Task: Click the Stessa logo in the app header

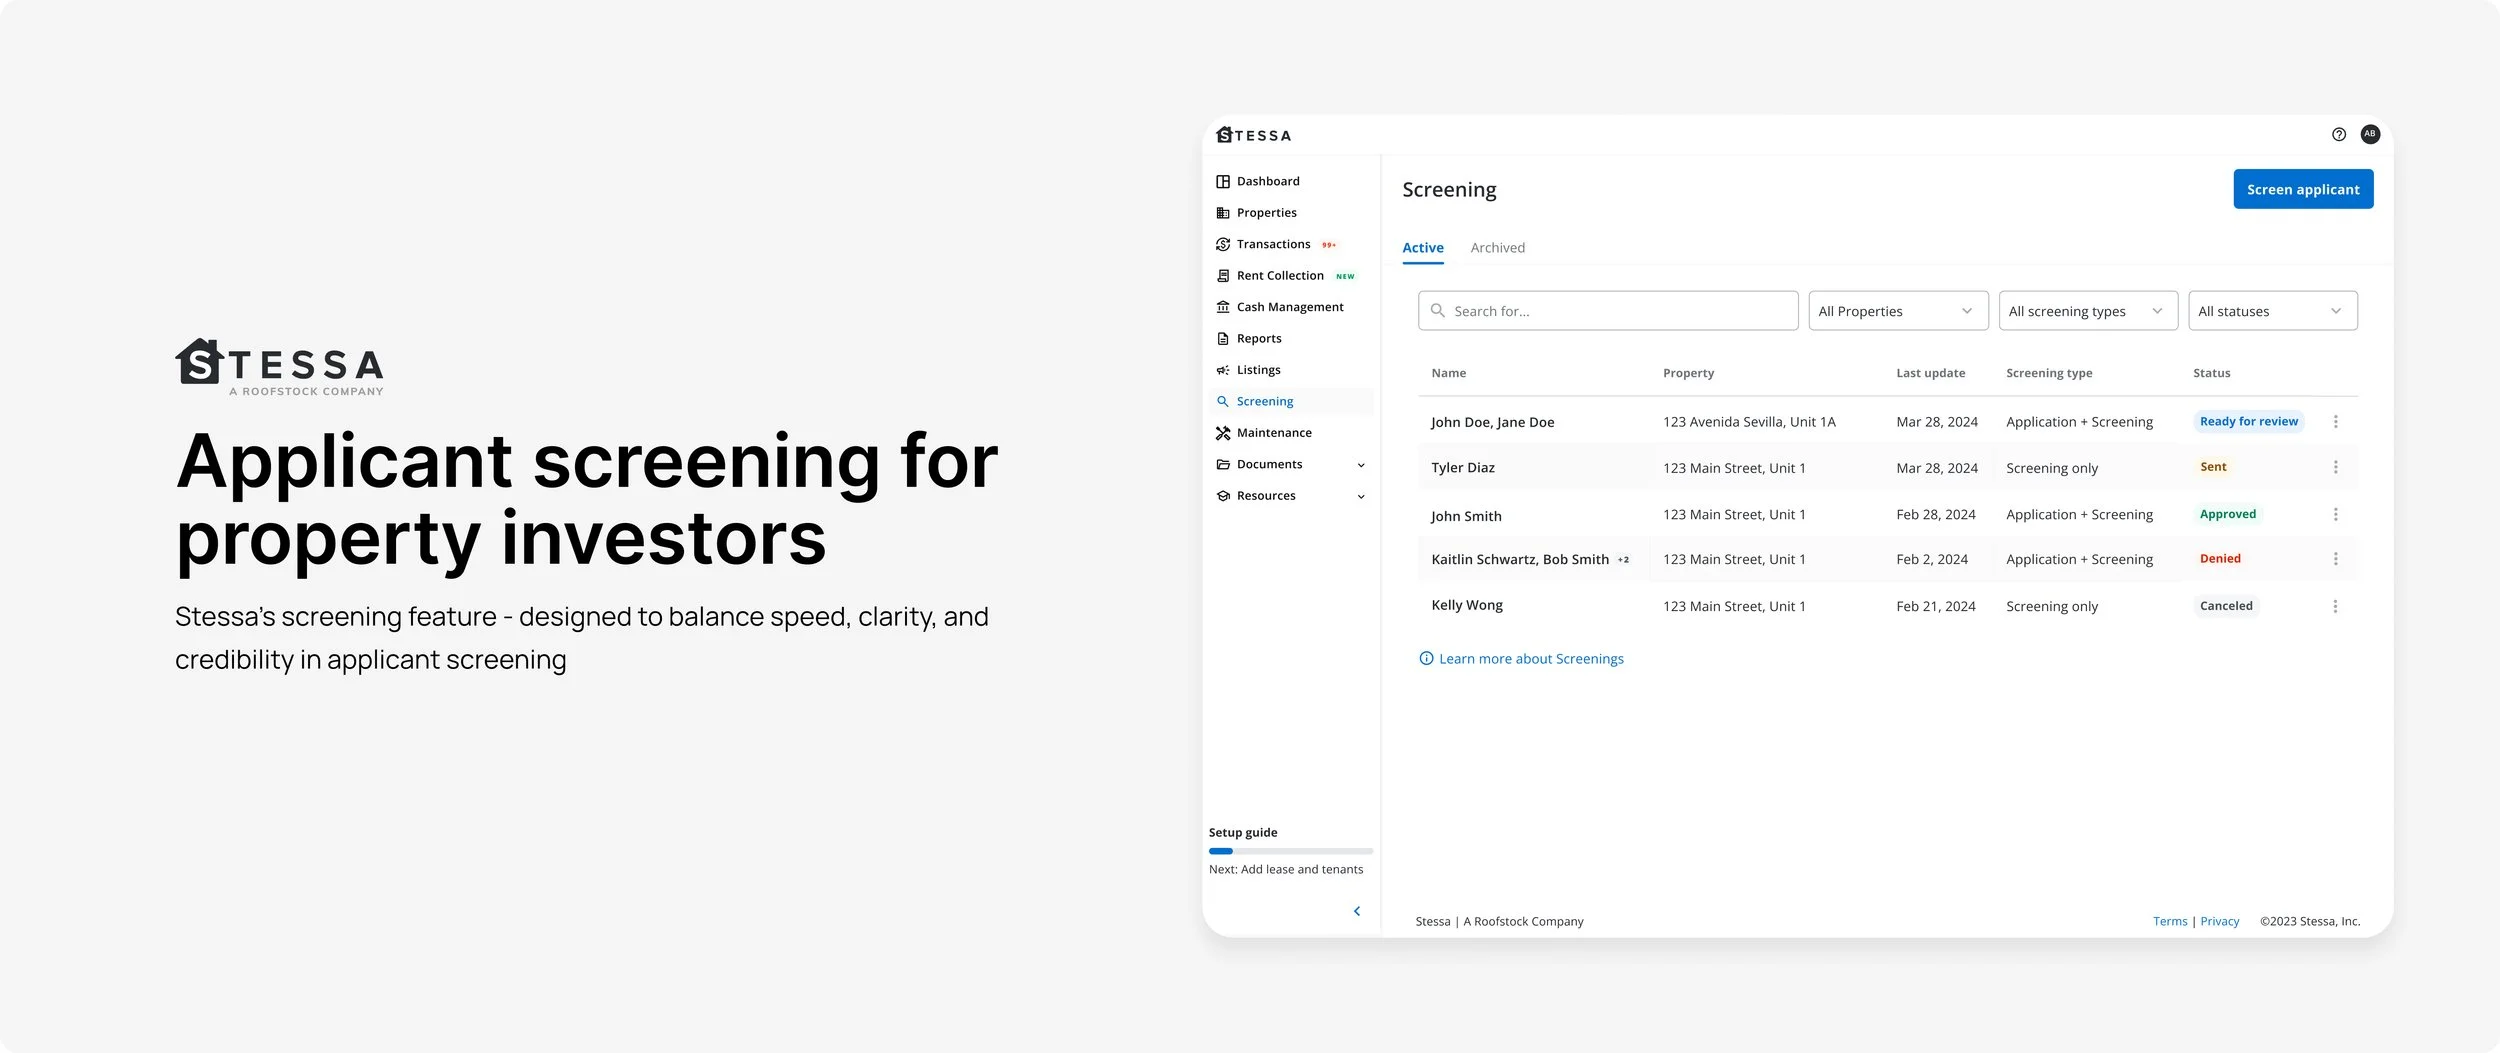Action: click(x=1253, y=135)
